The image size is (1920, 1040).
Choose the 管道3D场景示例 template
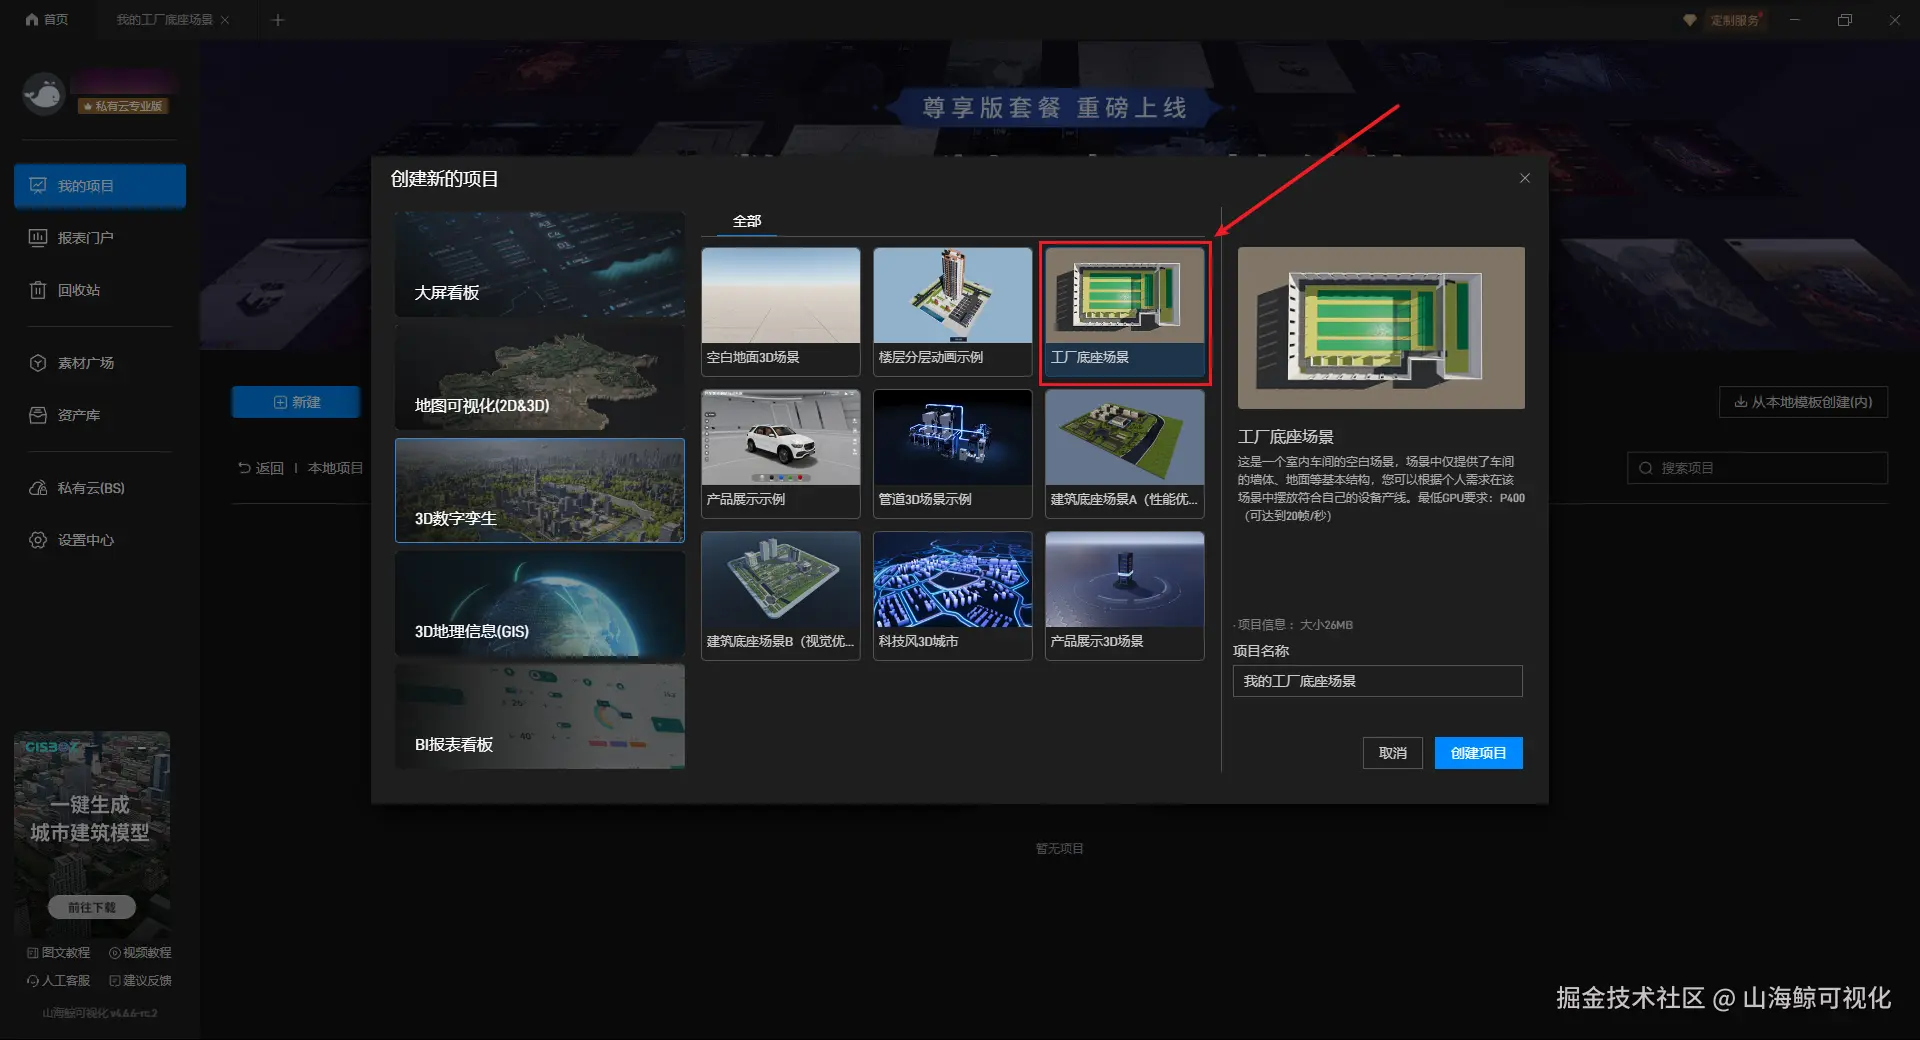point(953,454)
